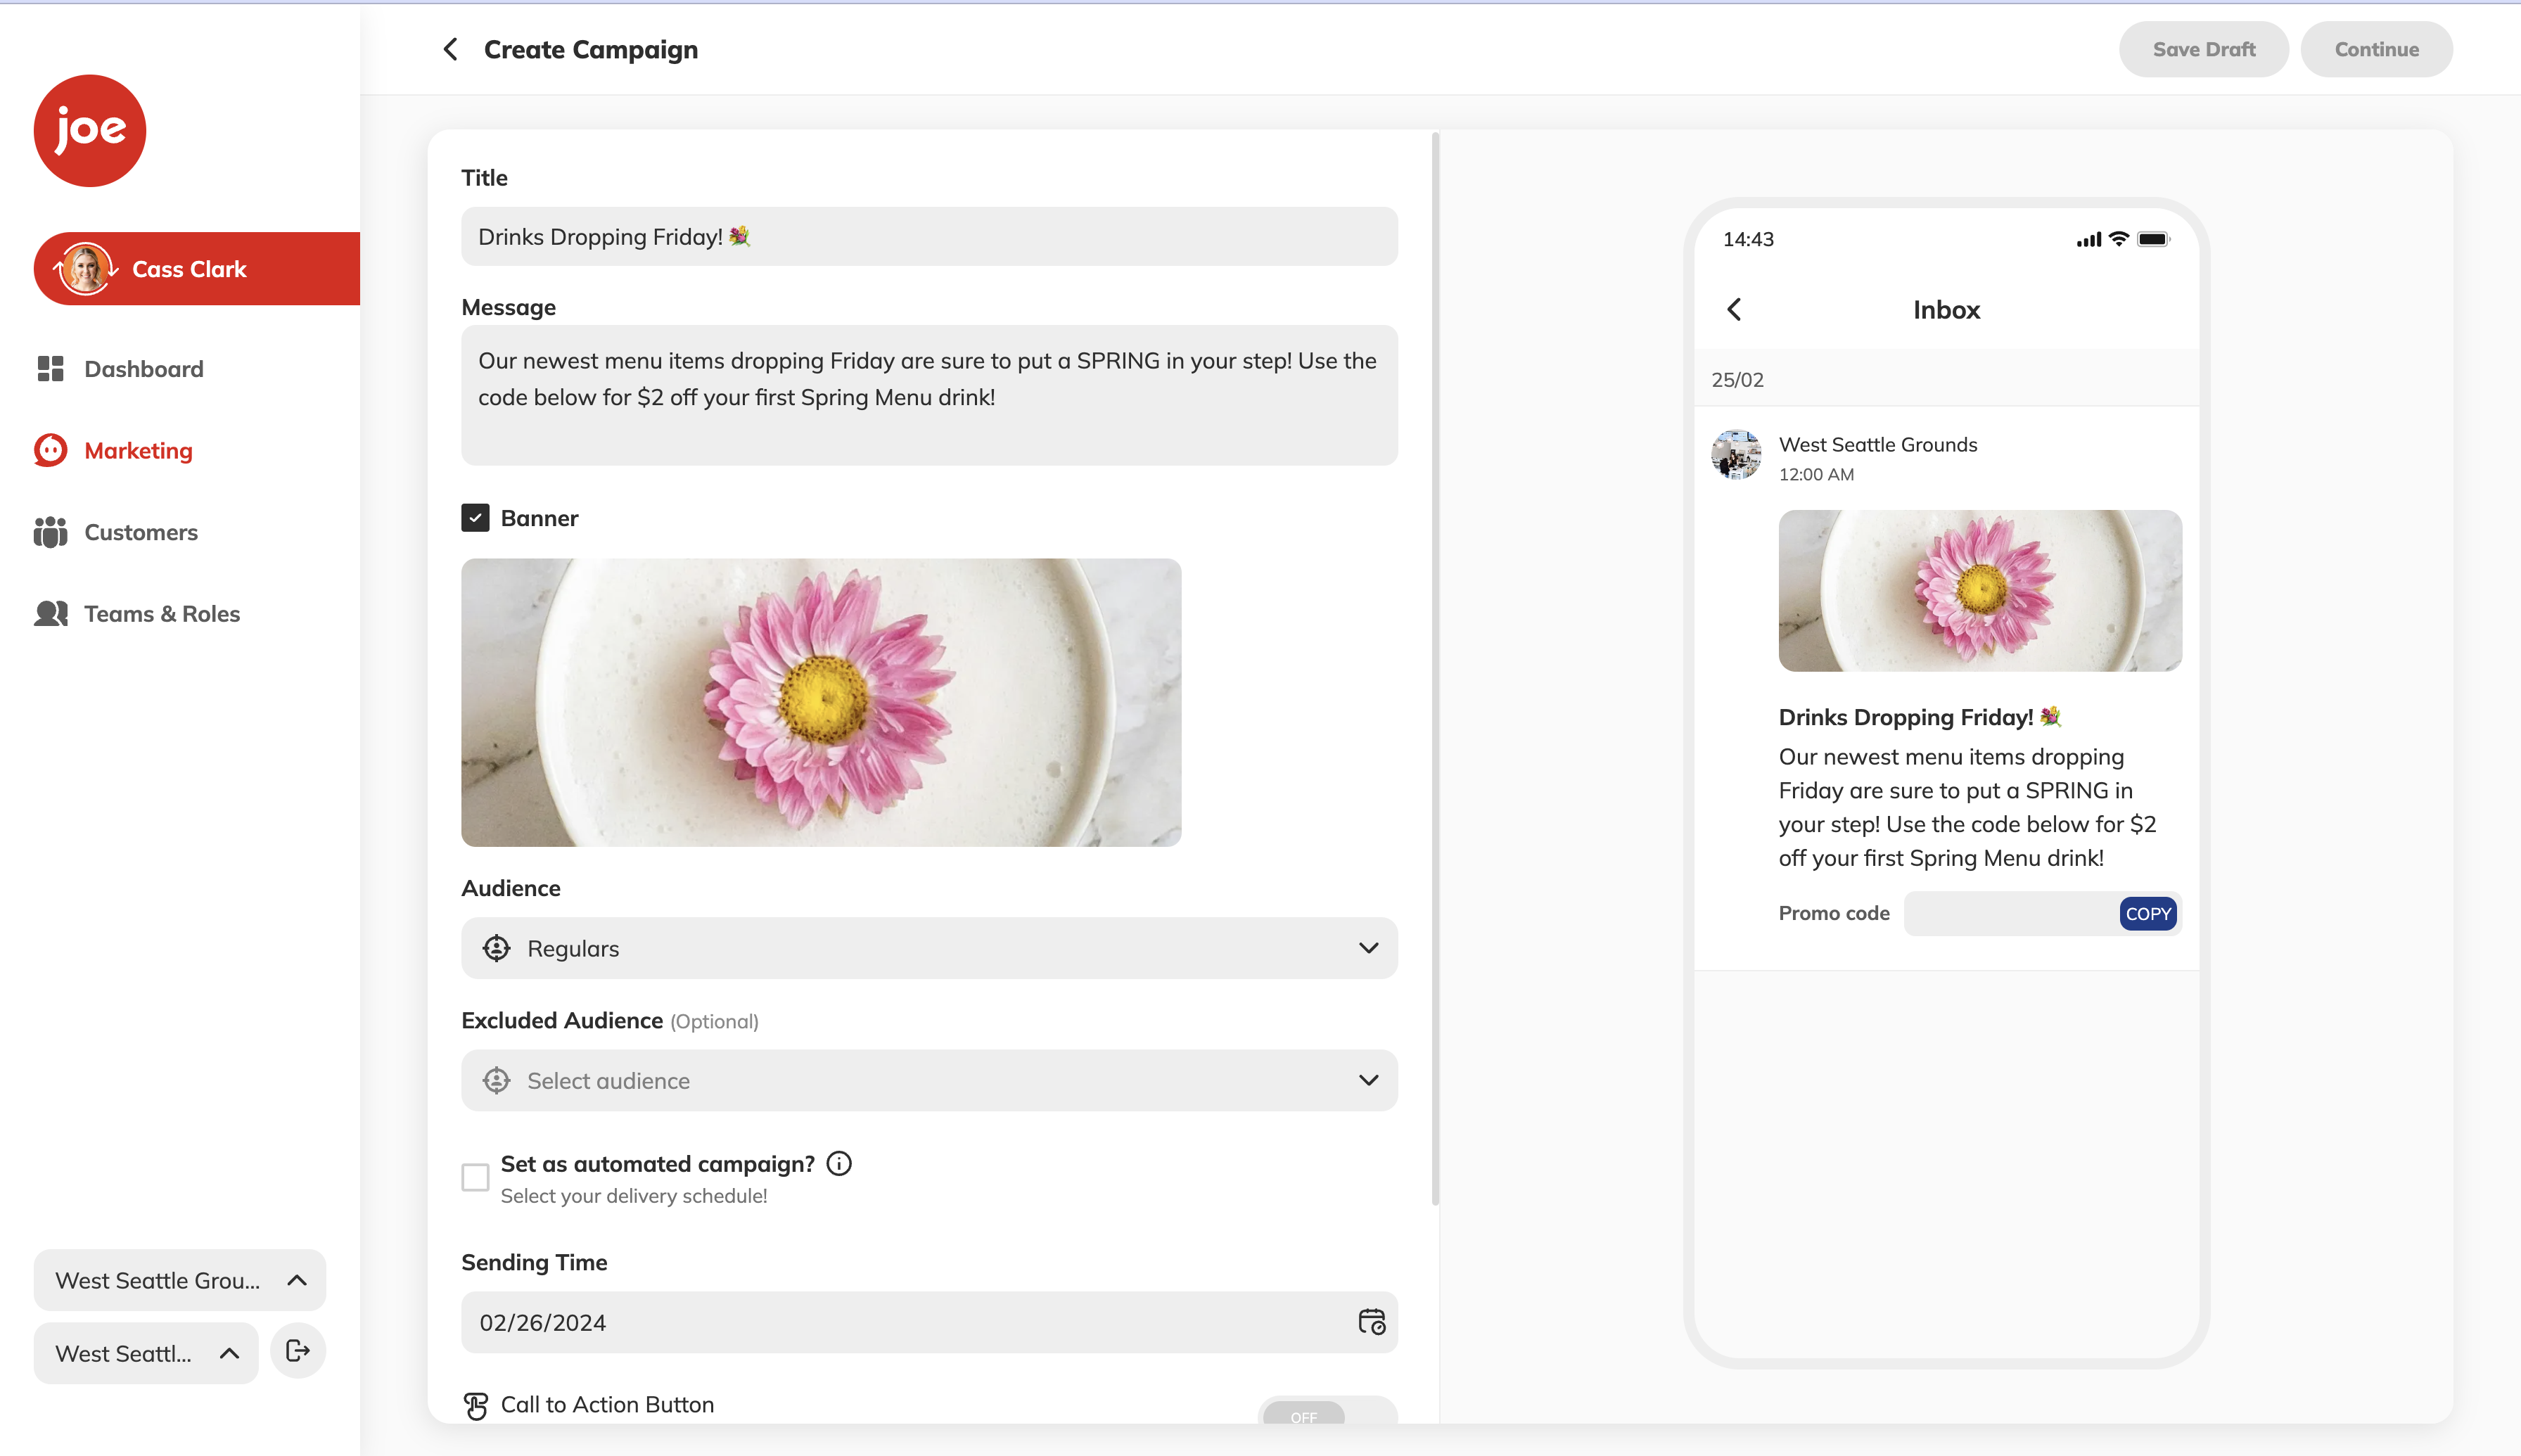Click COPY next to Promo code
This screenshot has width=2521, height=1456.
click(x=2147, y=913)
